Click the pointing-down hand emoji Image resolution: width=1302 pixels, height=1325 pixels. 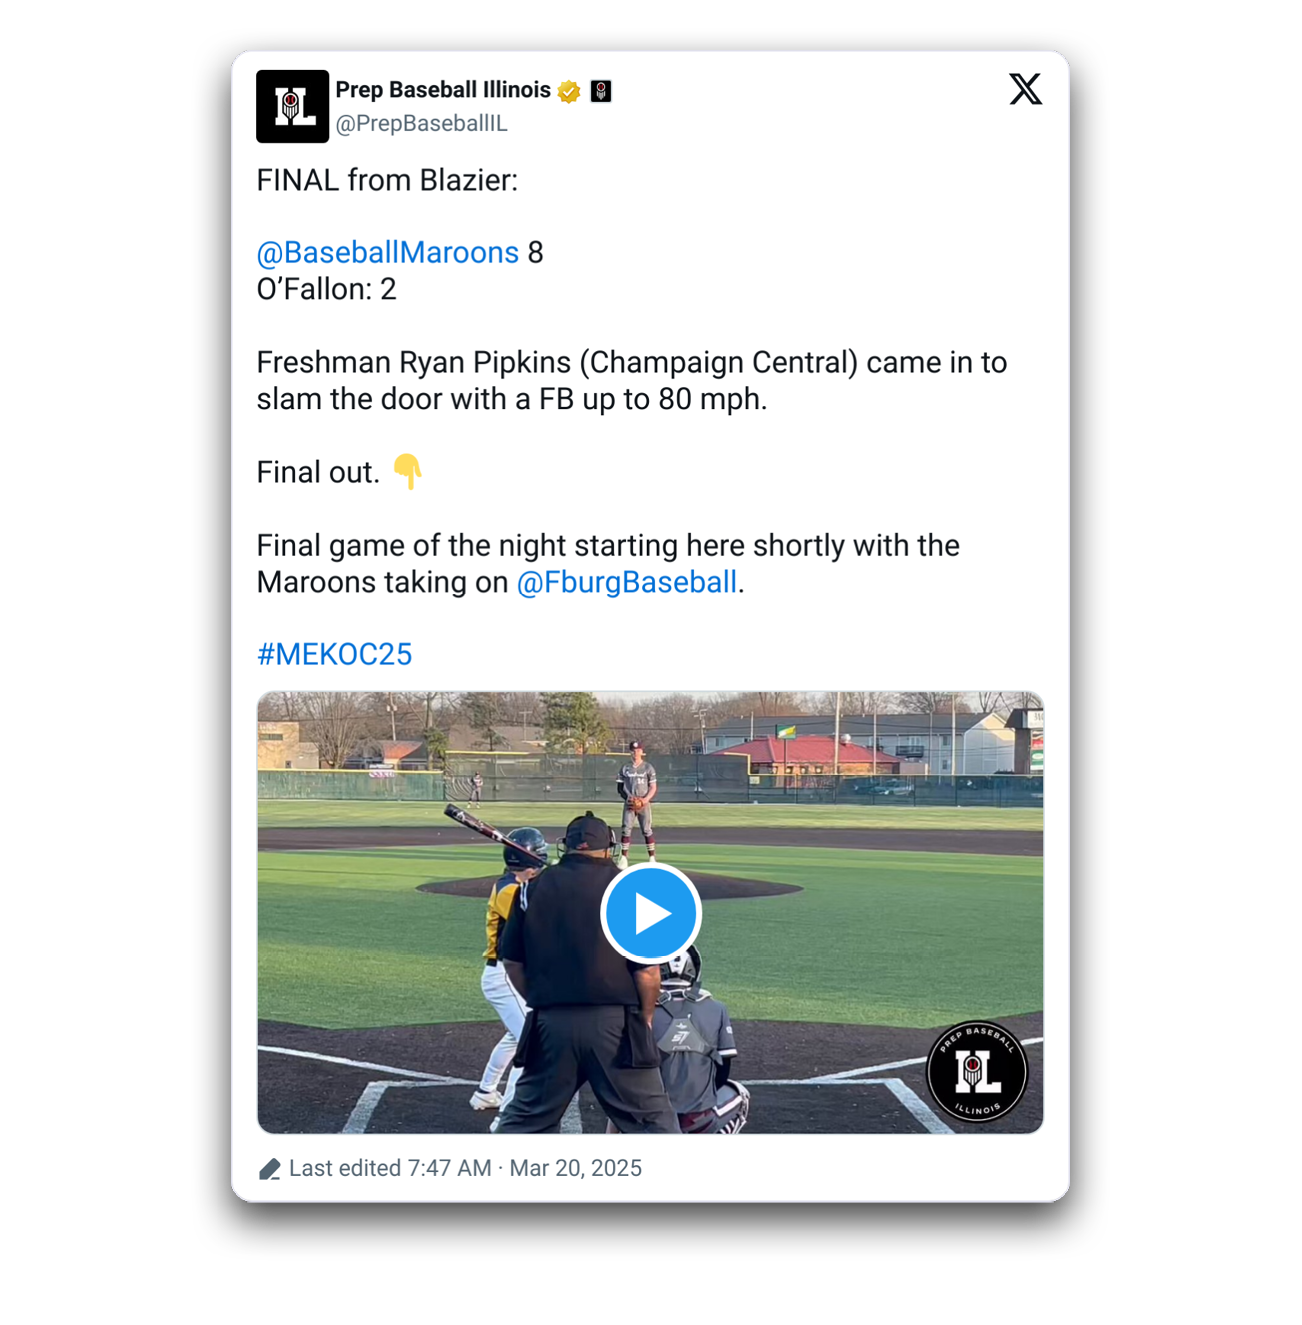coord(408,471)
